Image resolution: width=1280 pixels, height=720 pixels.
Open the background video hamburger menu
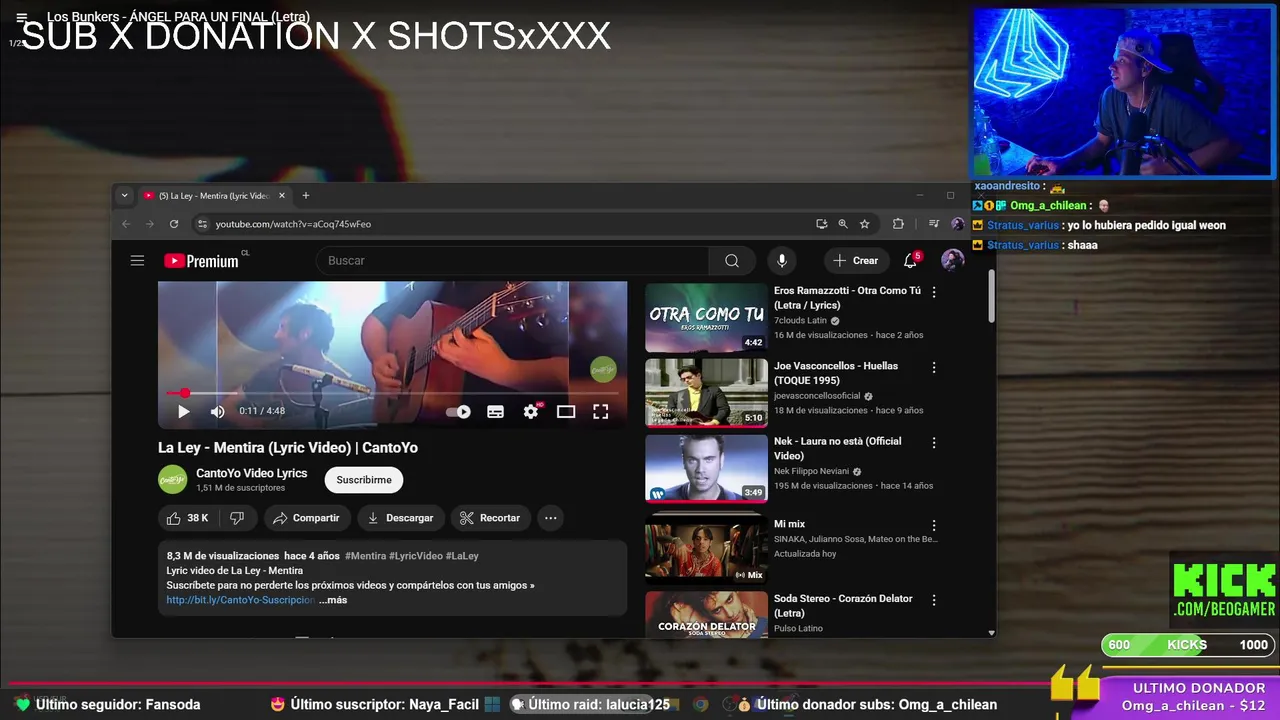tap(22, 17)
